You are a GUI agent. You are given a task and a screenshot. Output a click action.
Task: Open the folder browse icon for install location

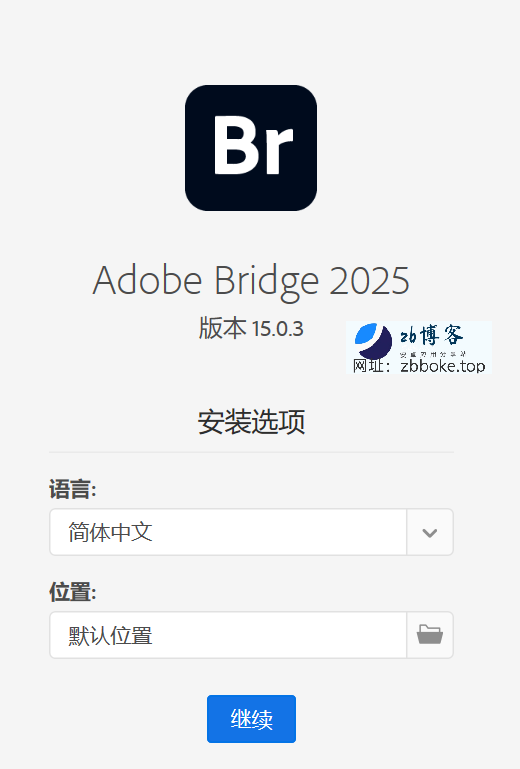tap(430, 635)
